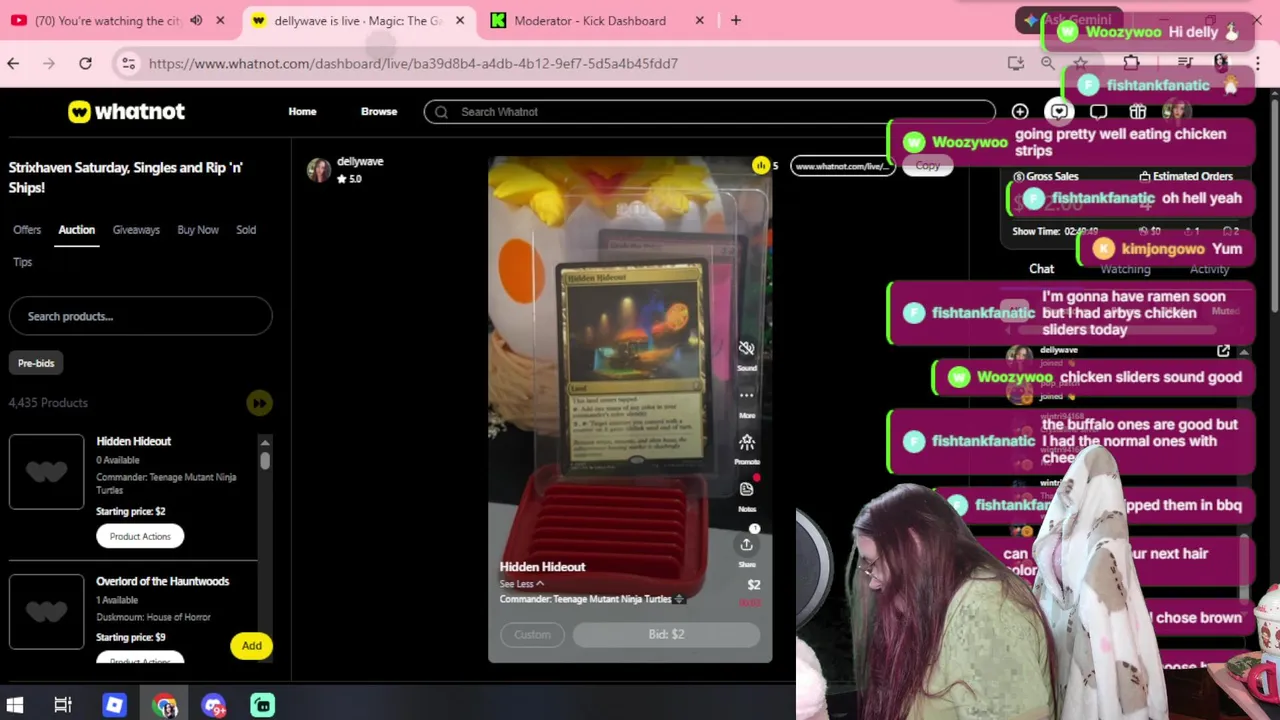This screenshot has height=720, width=1280.
Task: Click the Promote icon on the stream
Action: coord(746,442)
